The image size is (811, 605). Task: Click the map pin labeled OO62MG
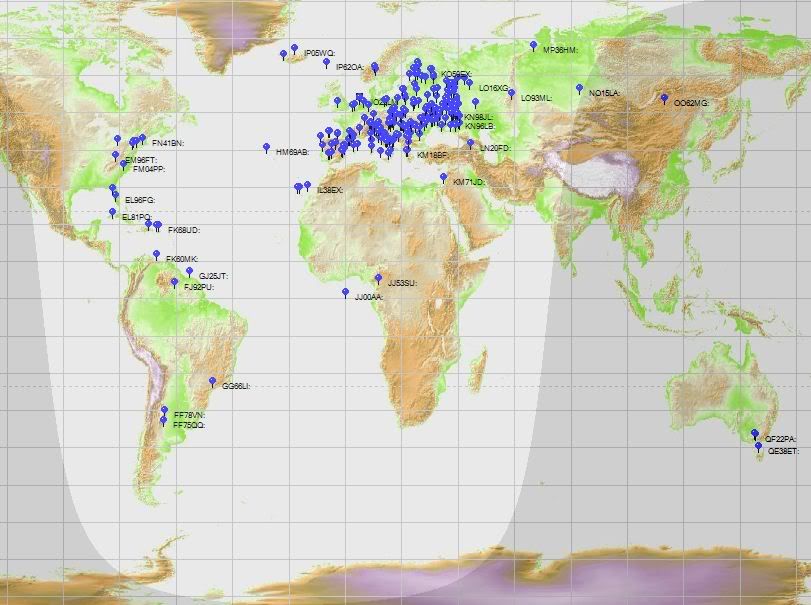tap(664, 98)
